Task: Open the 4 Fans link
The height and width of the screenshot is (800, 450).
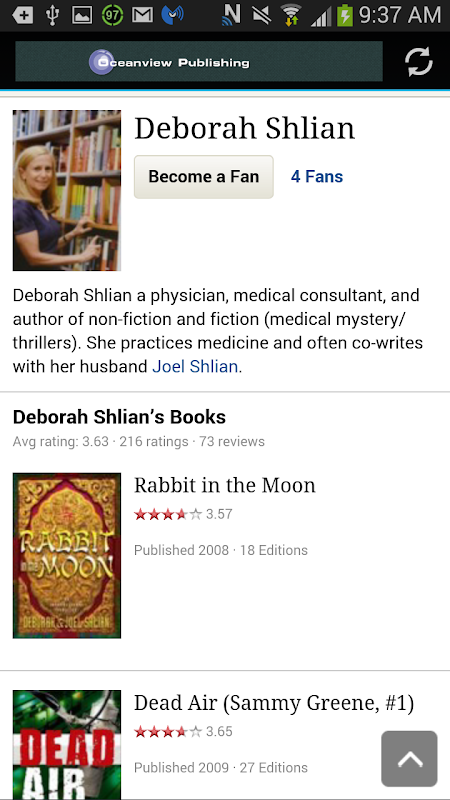Action: [x=317, y=177]
